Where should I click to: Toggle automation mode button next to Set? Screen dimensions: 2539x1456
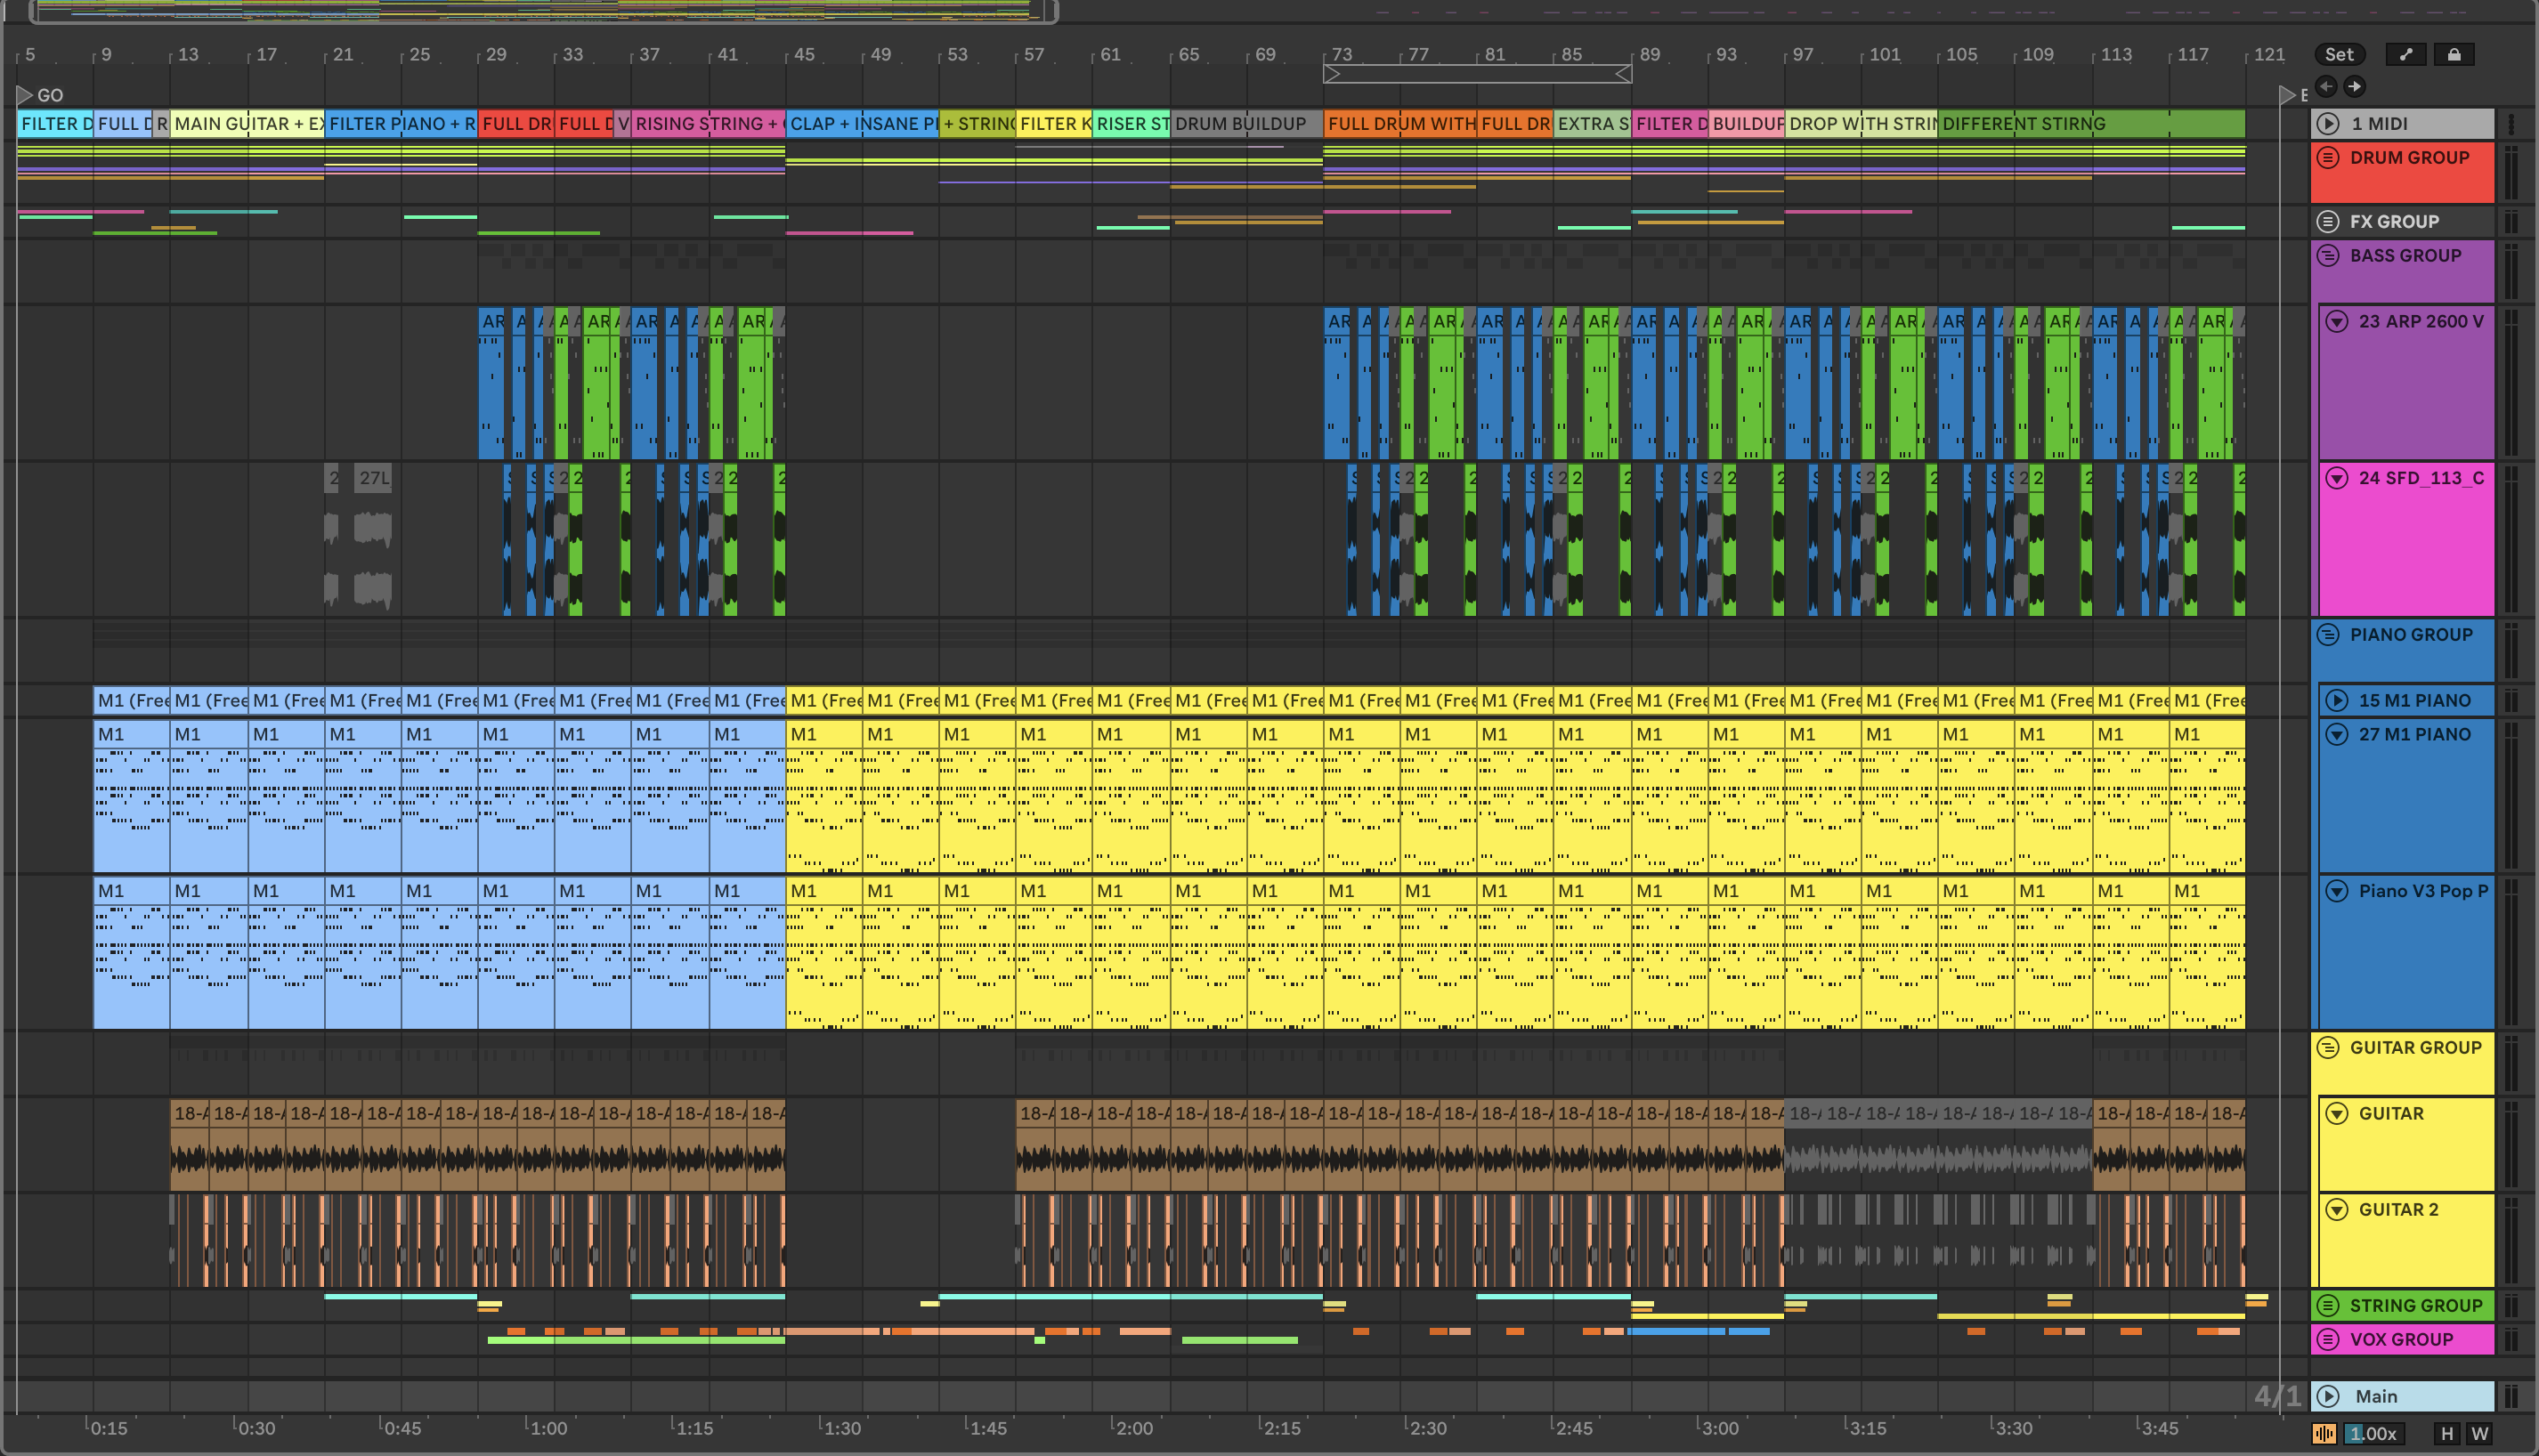[x=2405, y=55]
